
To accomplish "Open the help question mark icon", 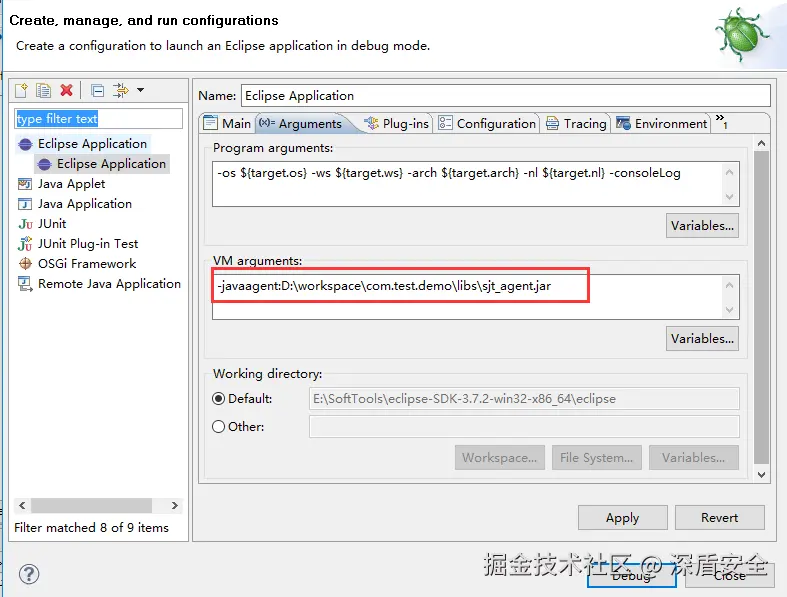I will [x=29, y=574].
